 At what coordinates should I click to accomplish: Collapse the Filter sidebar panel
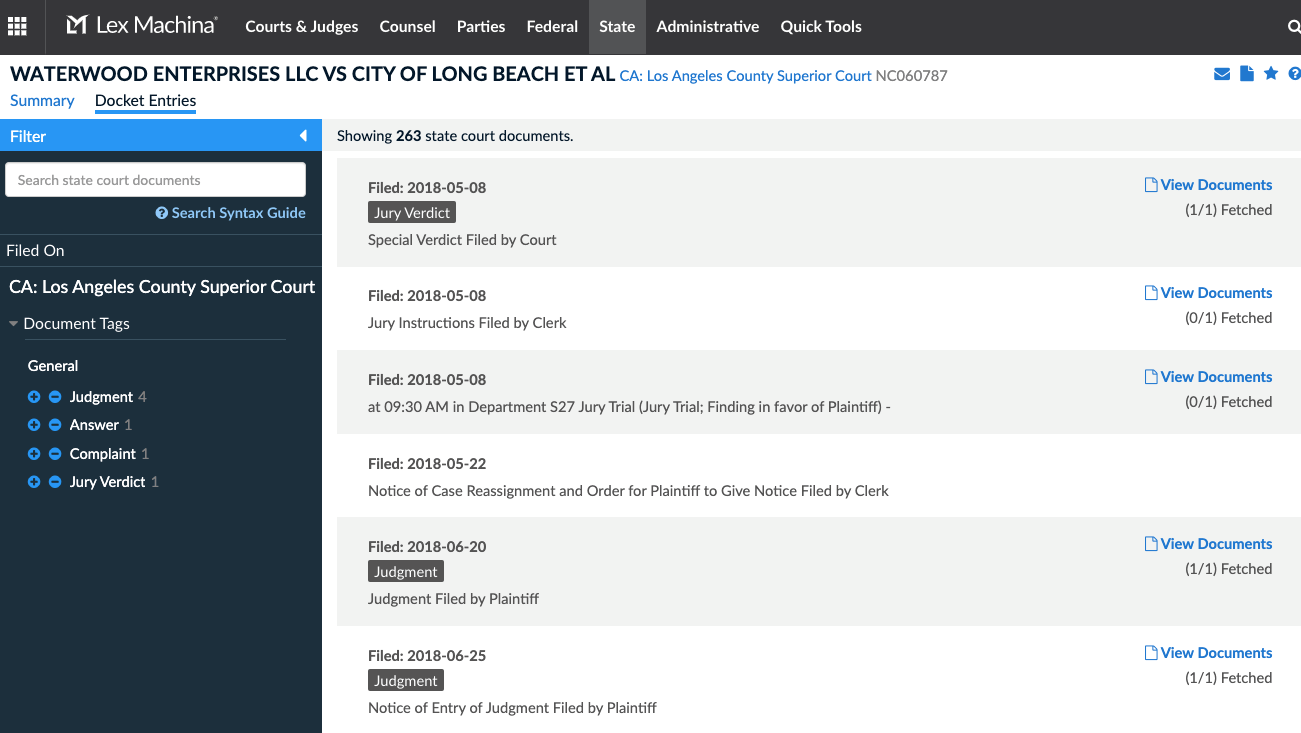(303, 136)
